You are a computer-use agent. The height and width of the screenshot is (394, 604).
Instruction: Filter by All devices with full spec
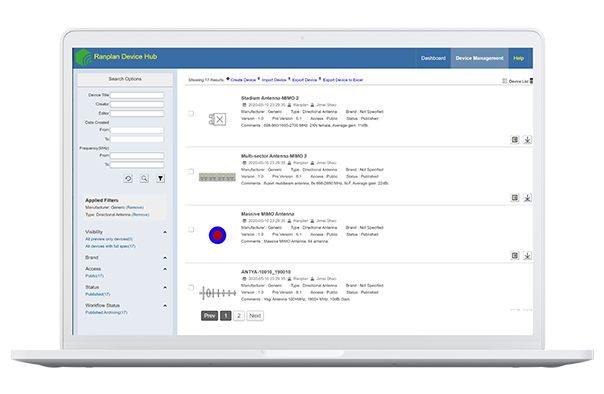click(110, 246)
